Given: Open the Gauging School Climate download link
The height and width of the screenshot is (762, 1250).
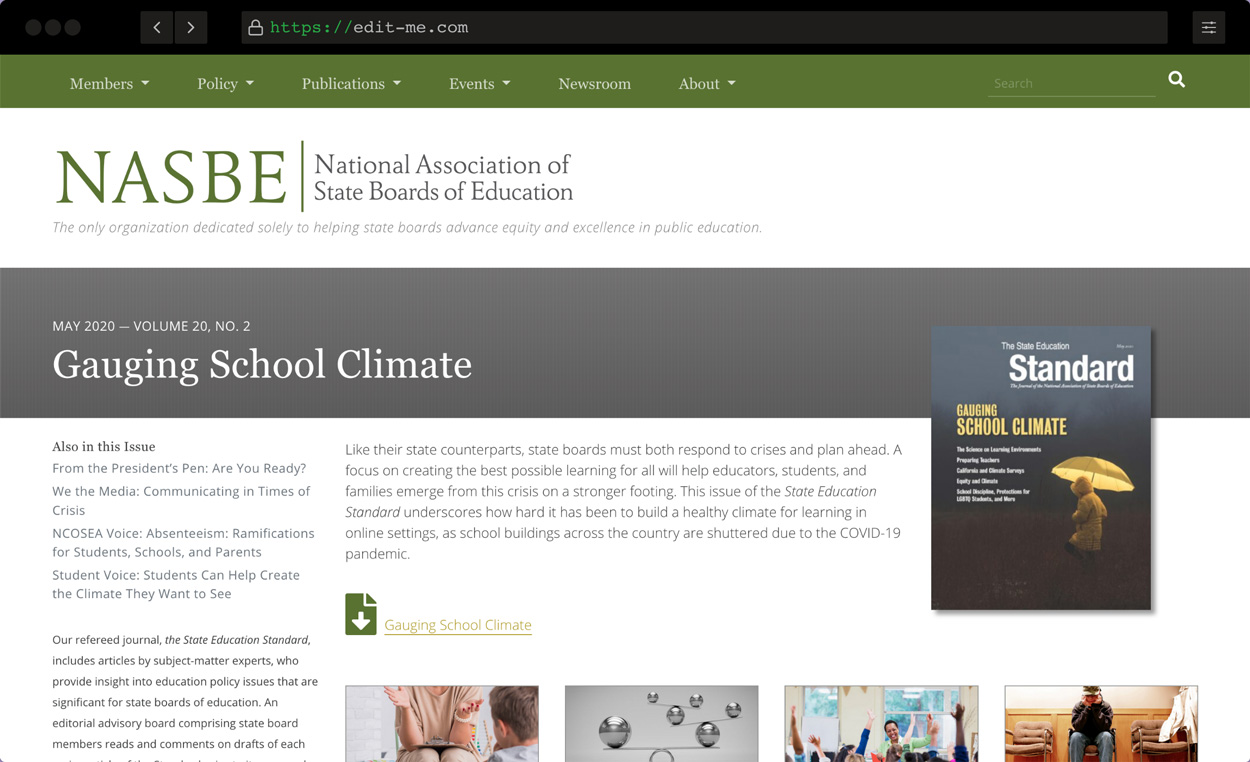Looking at the screenshot, I should click(458, 624).
